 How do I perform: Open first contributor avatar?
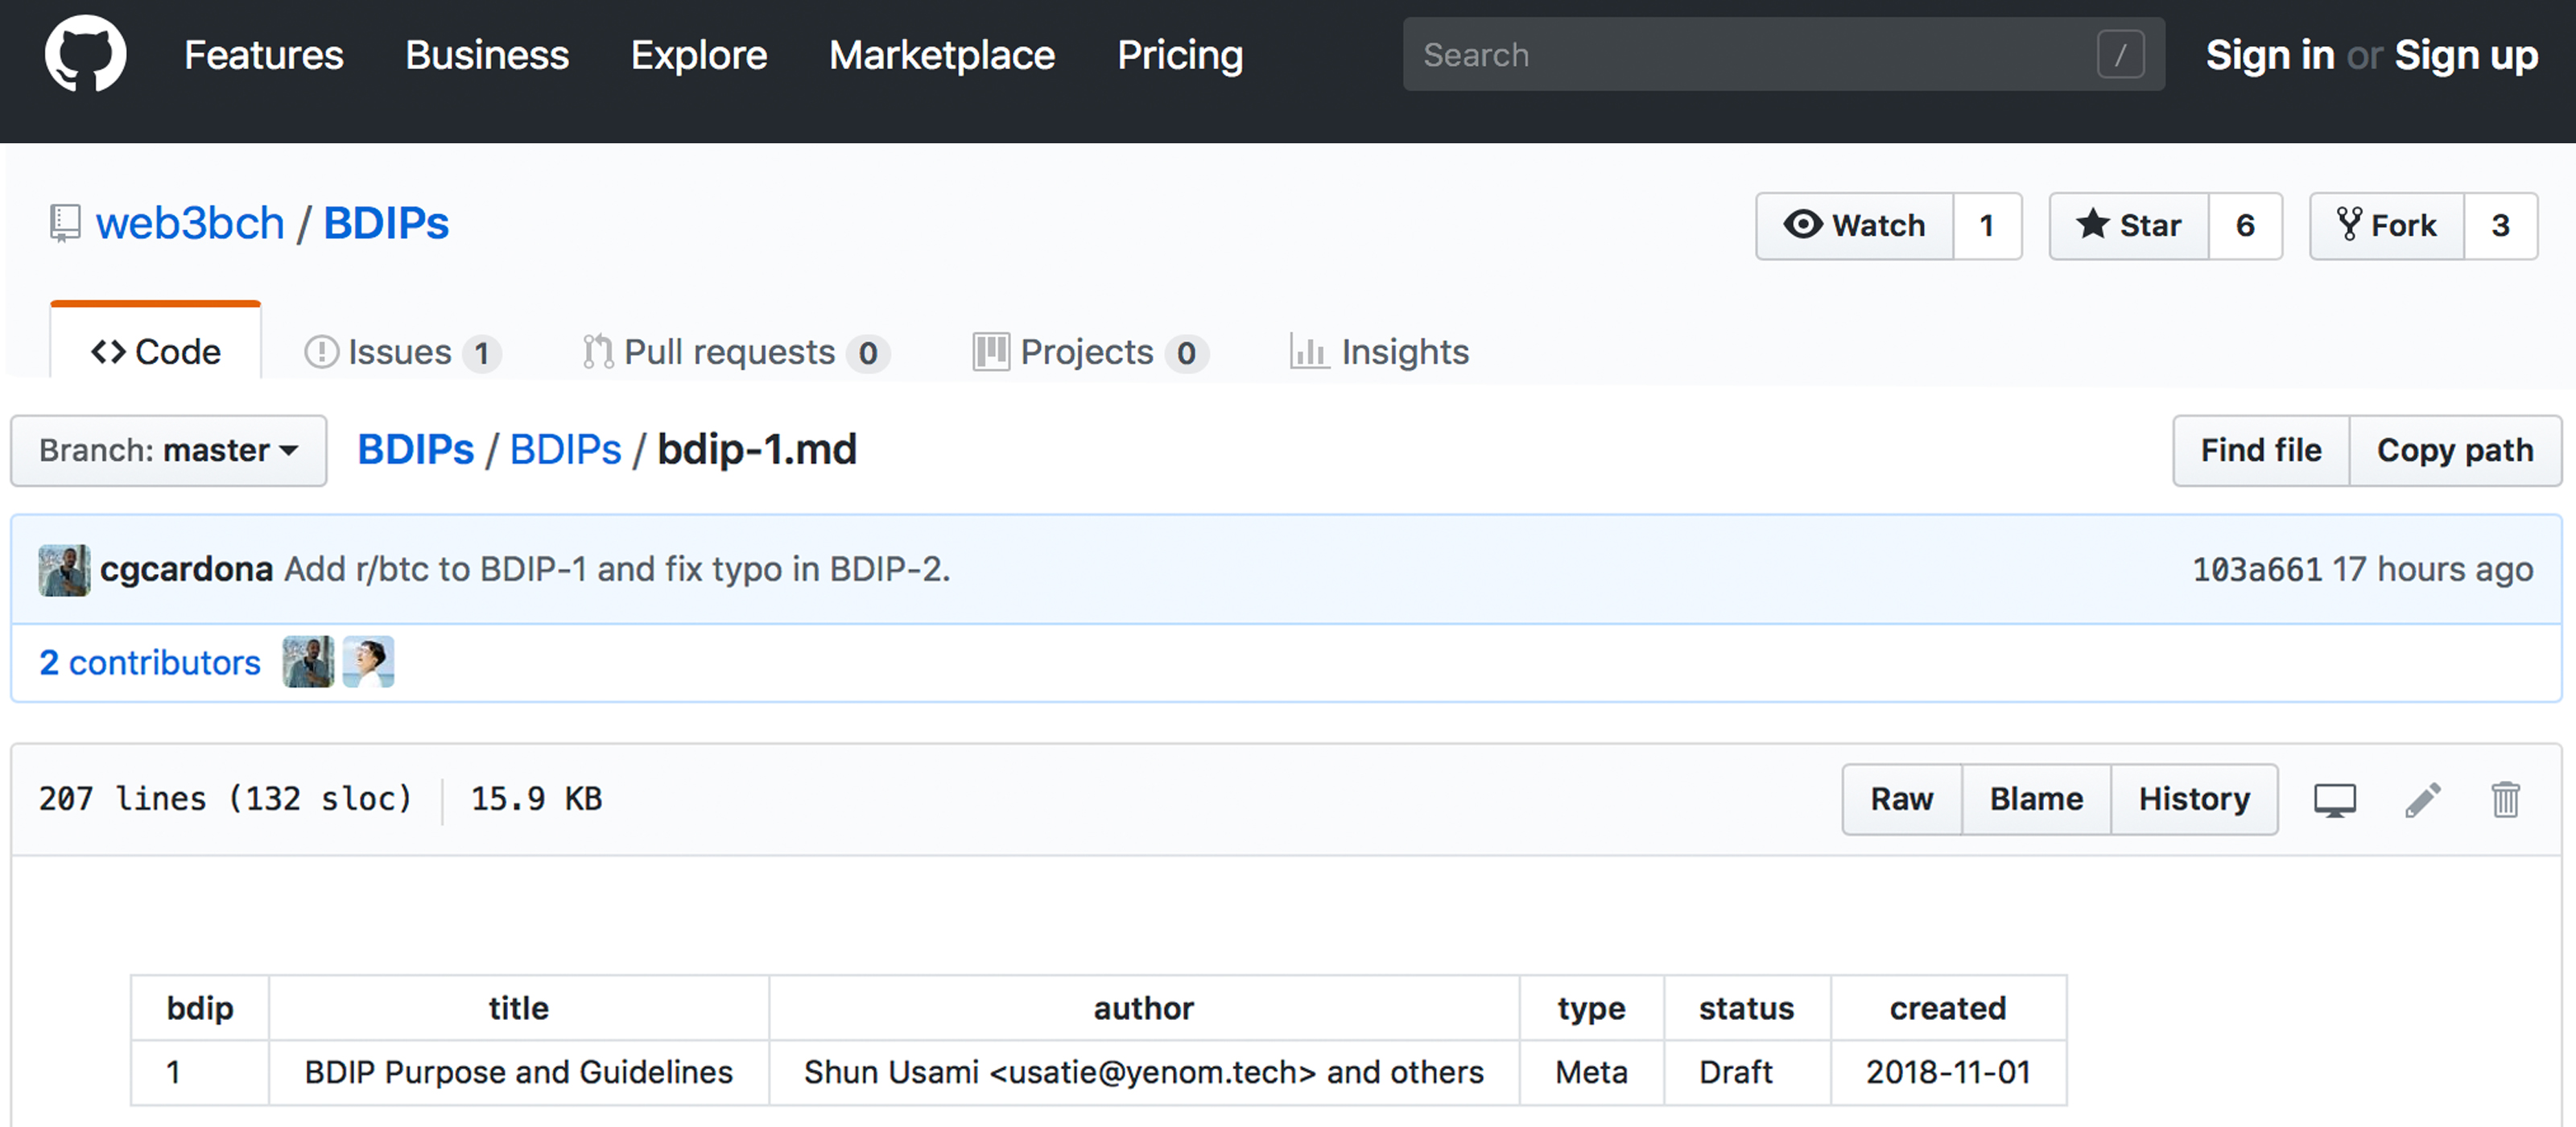308,662
